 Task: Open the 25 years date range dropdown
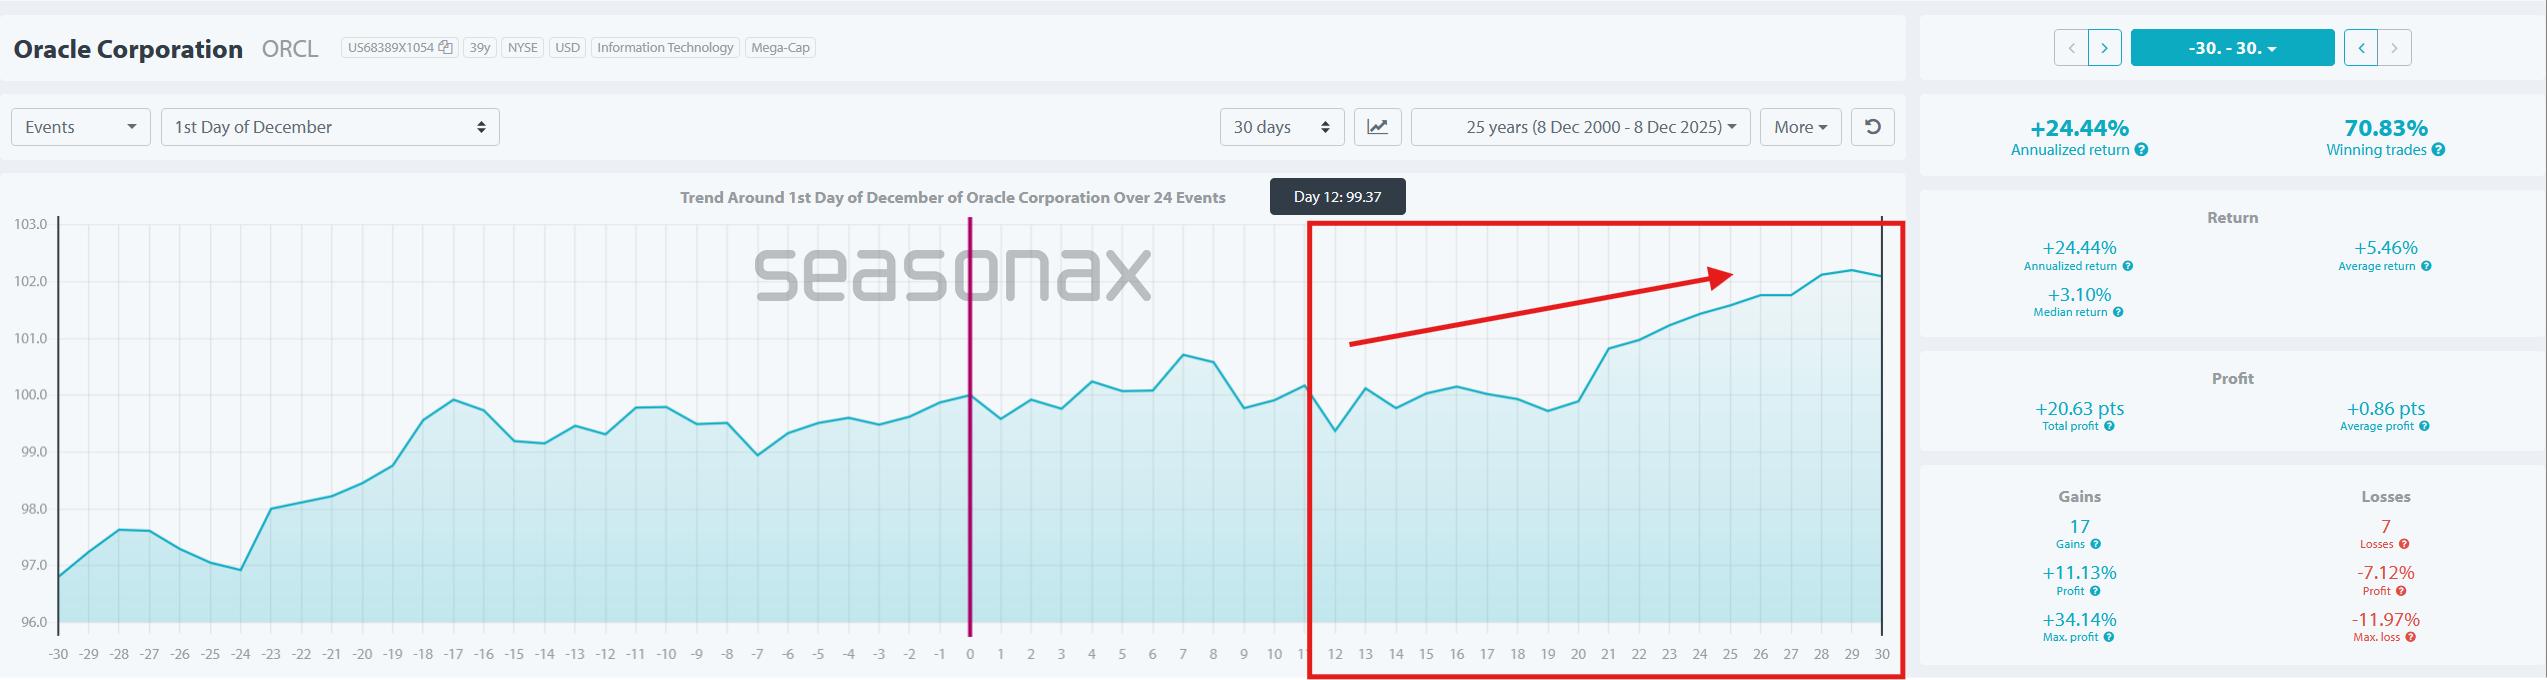[1580, 127]
